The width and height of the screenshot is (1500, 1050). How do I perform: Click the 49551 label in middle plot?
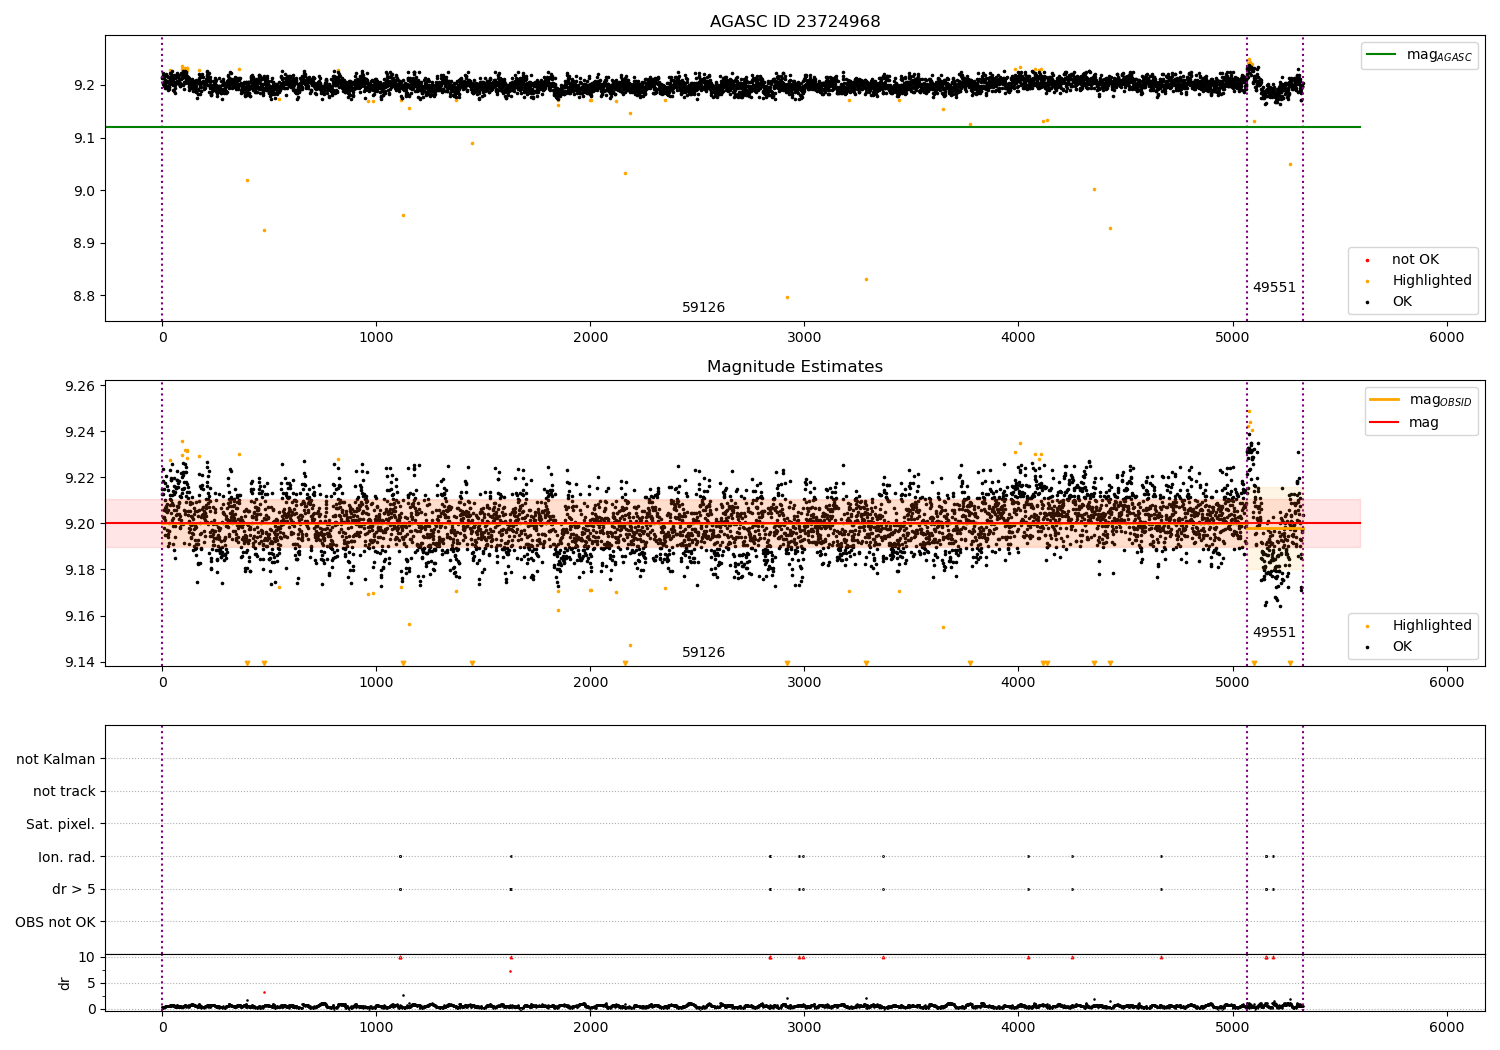click(1274, 633)
